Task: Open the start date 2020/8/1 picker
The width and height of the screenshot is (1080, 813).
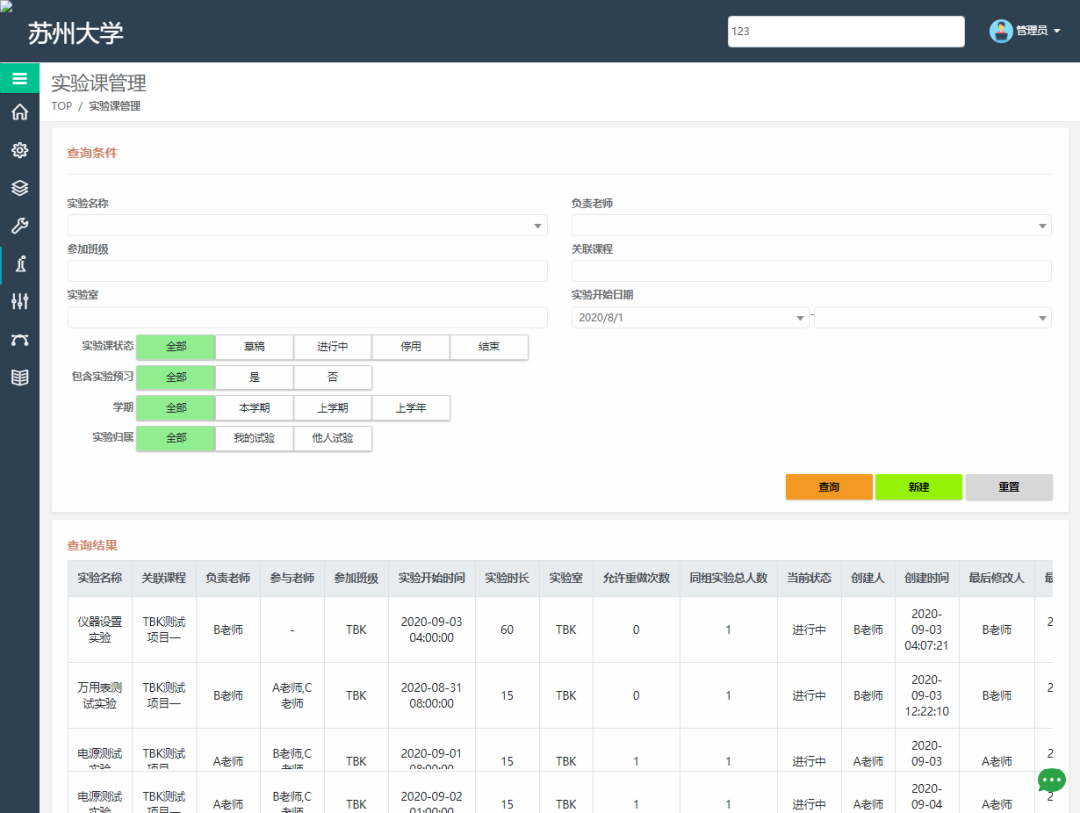Action: tap(689, 318)
